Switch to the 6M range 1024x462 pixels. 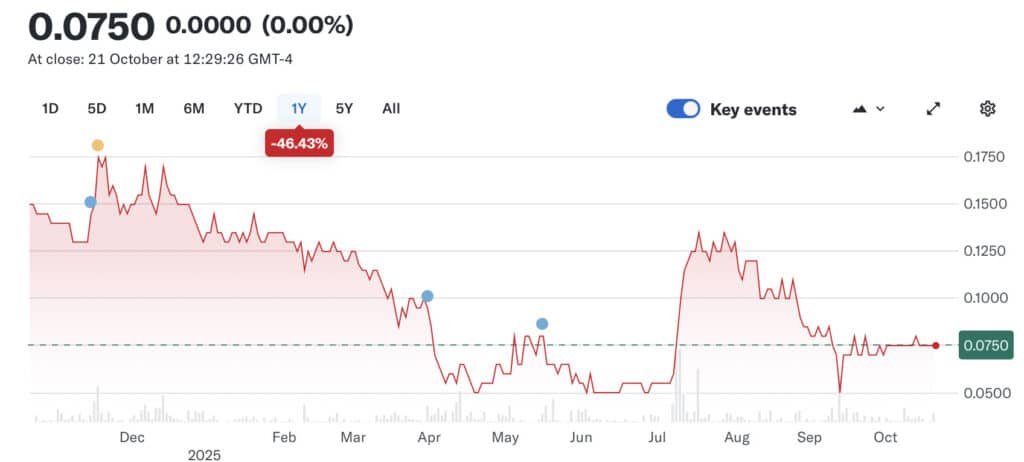pyautogui.click(x=194, y=108)
